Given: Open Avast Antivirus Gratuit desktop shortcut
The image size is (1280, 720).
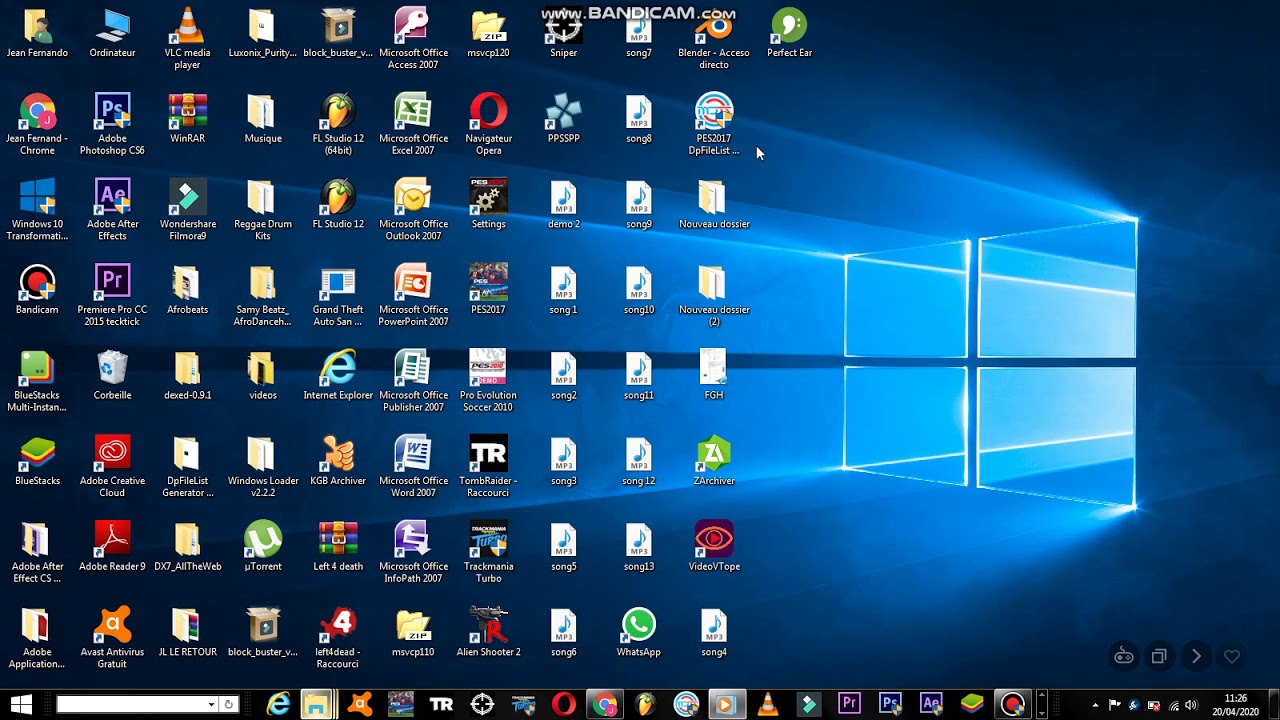Looking at the screenshot, I should tap(112, 638).
